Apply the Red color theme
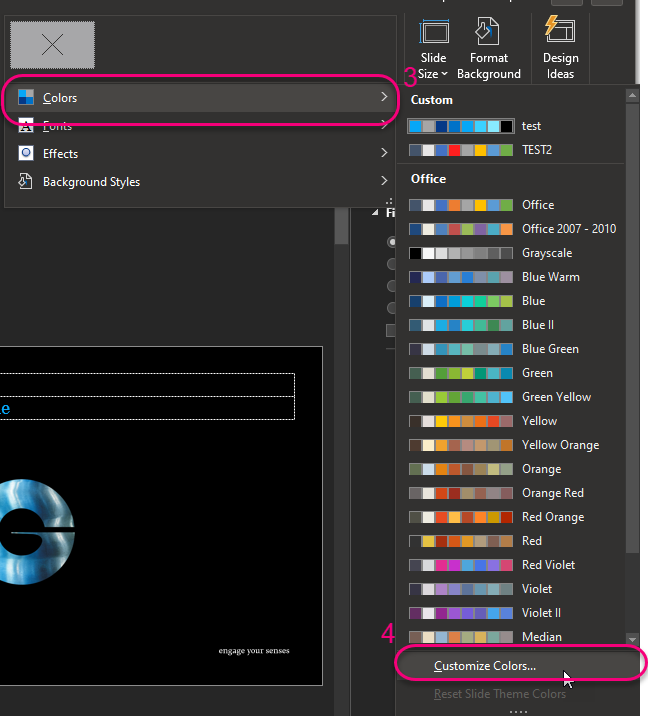Image resolution: width=648 pixels, height=716 pixels. coord(511,541)
